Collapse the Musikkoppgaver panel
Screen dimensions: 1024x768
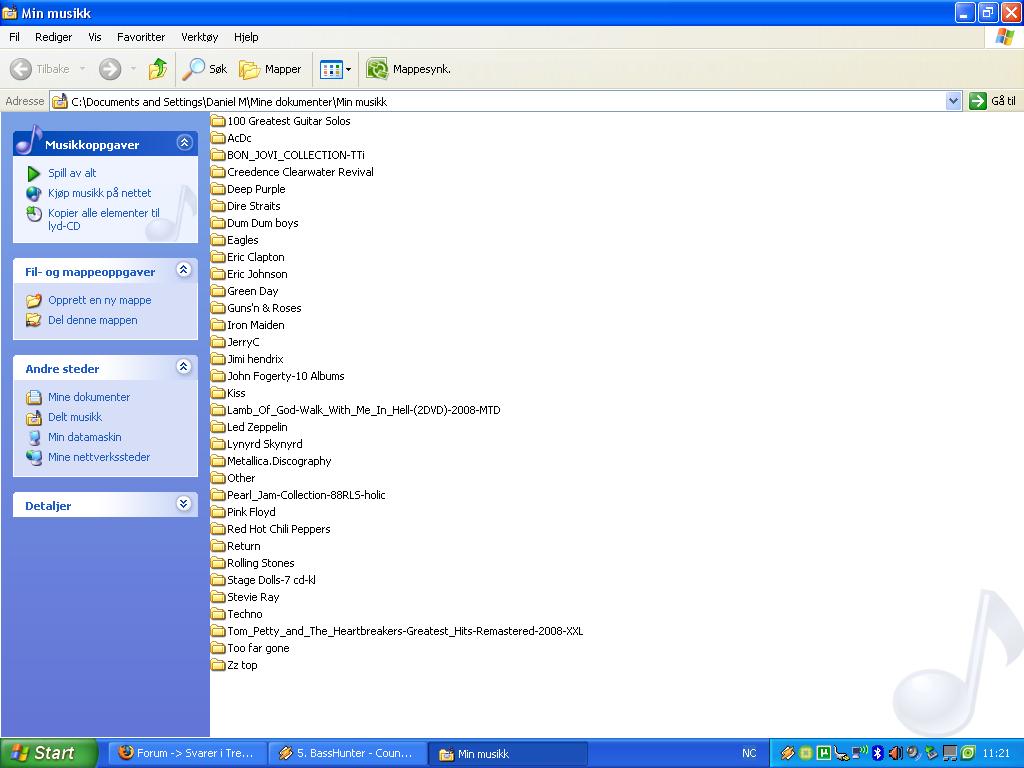pyautogui.click(x=185, y=142)
